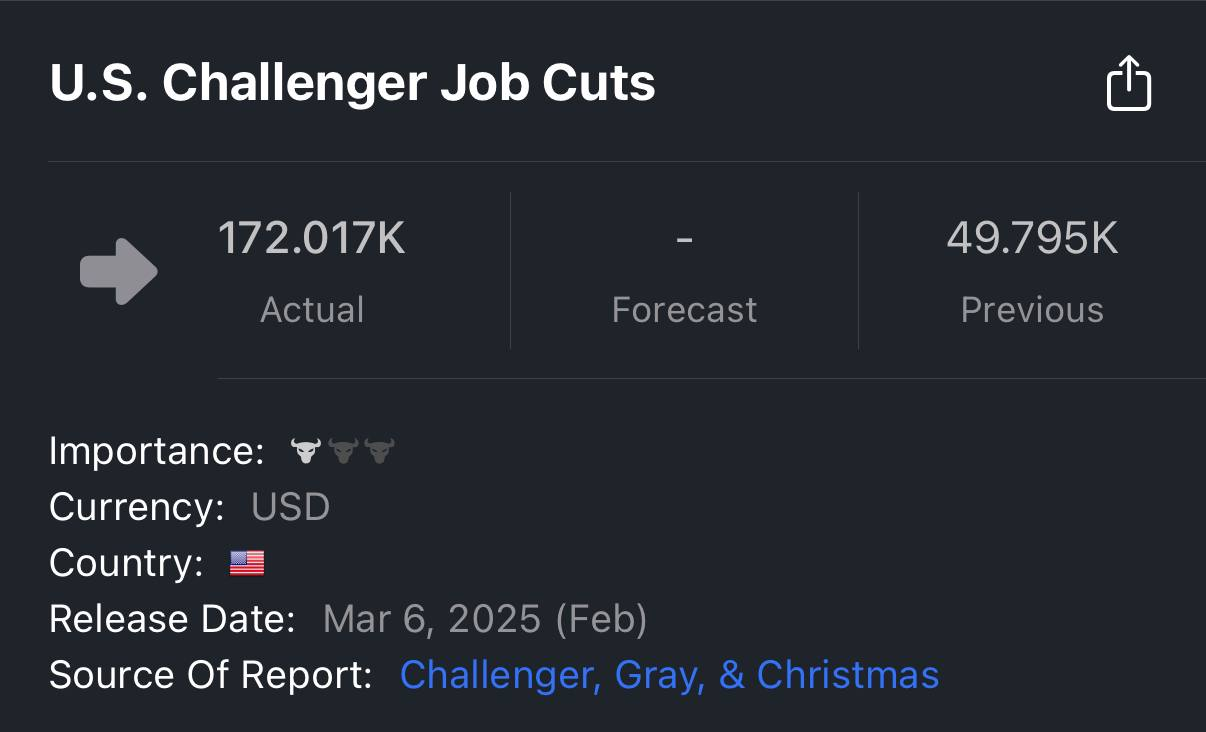Screen dimensions: 1206x732
Task: Select the 49.795K previous value
Action: 1032,239
